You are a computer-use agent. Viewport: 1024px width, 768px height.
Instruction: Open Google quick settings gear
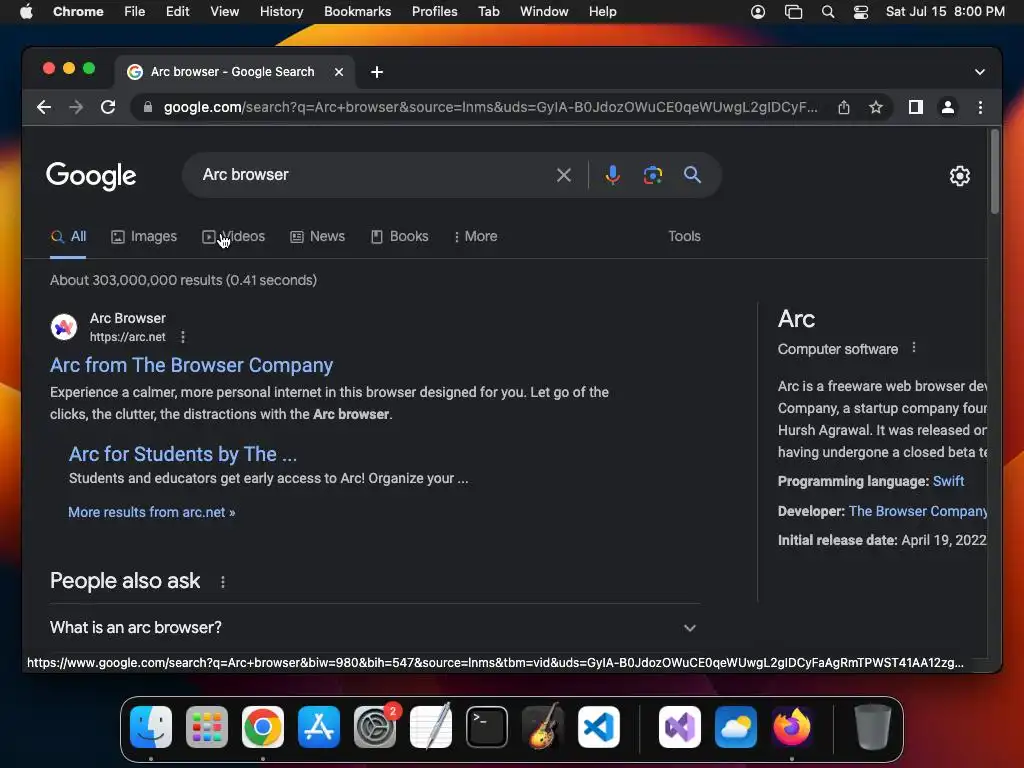[x=959, y=176]
